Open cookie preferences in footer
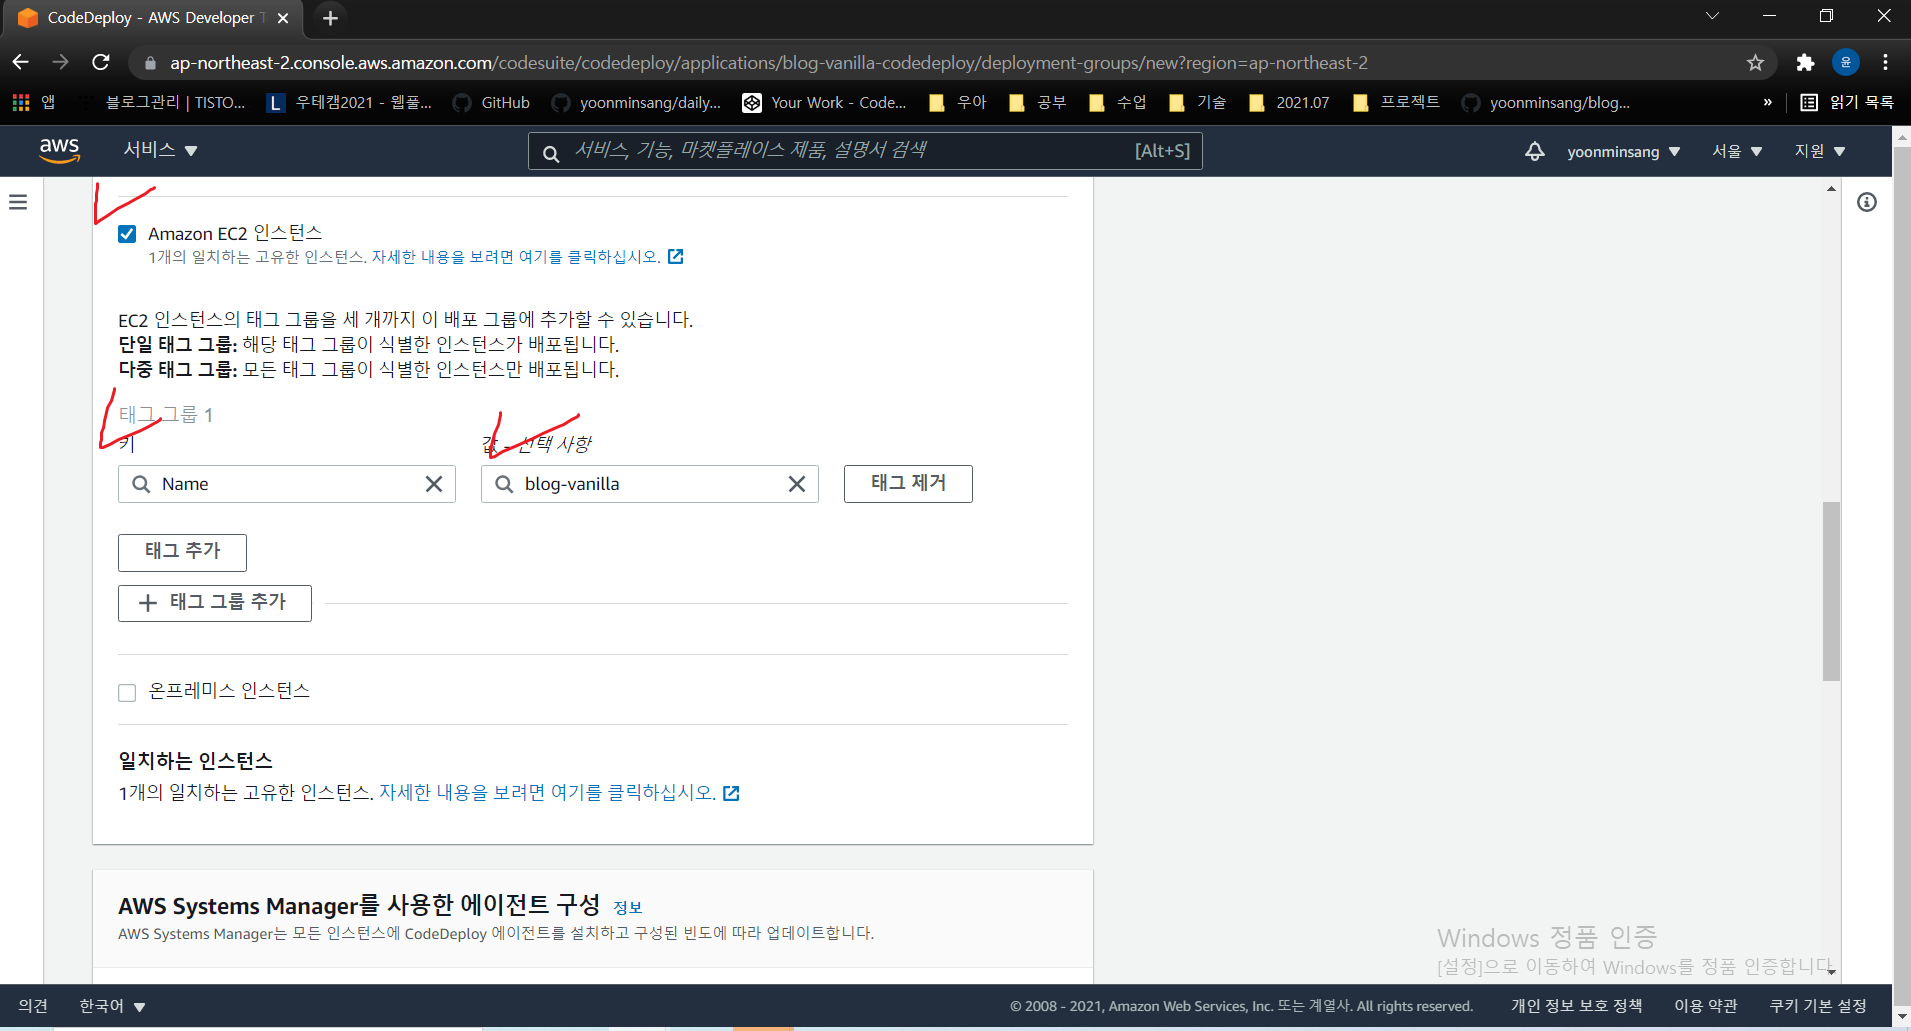Screen dimensions: 1911x1031 pos(1818,1006)
